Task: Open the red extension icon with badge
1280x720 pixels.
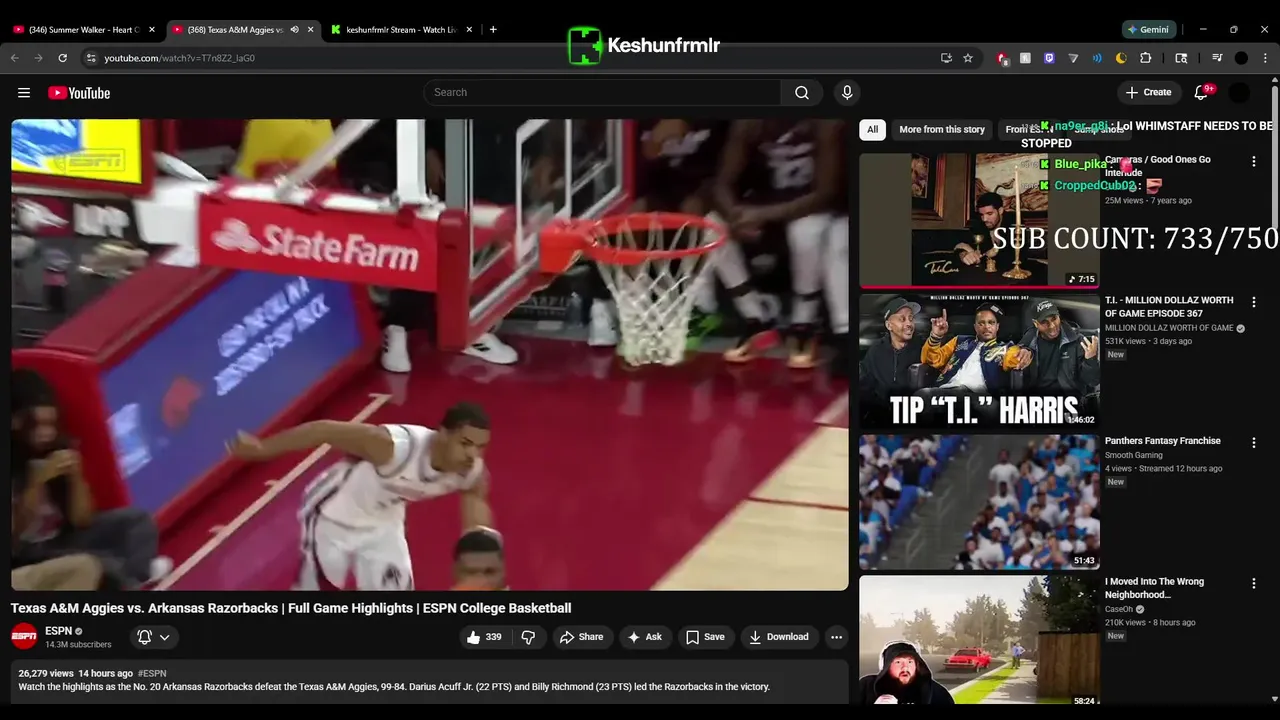Action: click(1002, 58)
